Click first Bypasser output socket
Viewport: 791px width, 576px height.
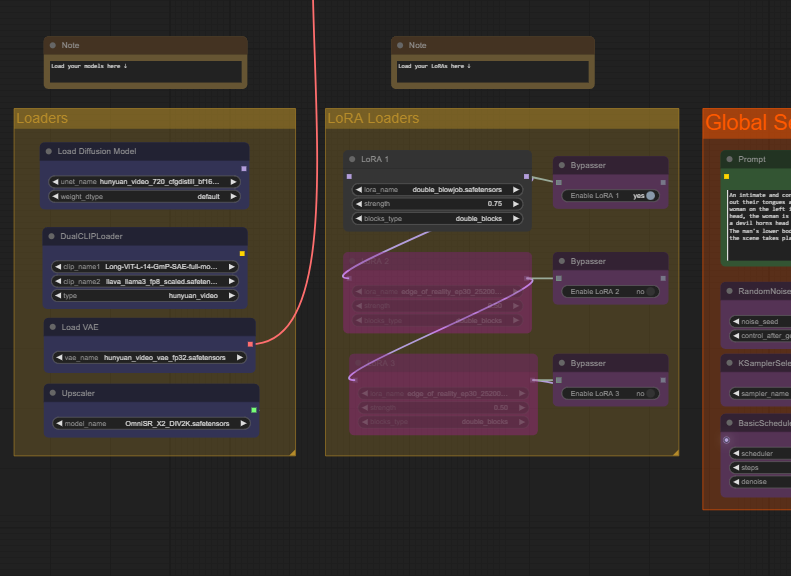(663, 183)
